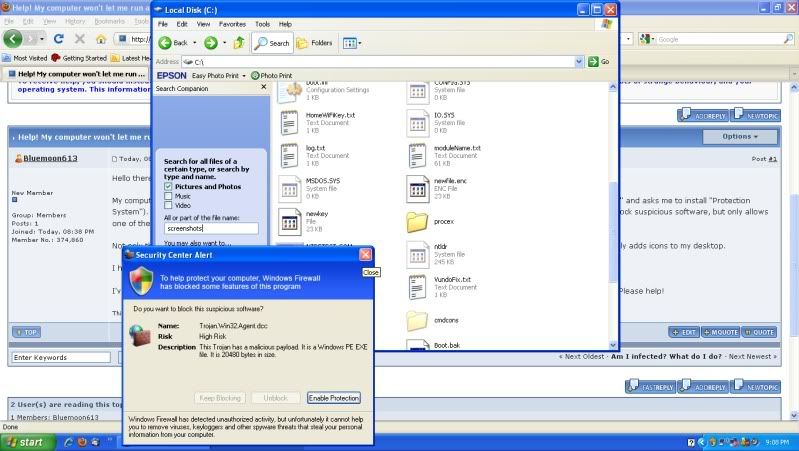
Task: Click Enable Protection in Security Center Alert
Action: 334,398
